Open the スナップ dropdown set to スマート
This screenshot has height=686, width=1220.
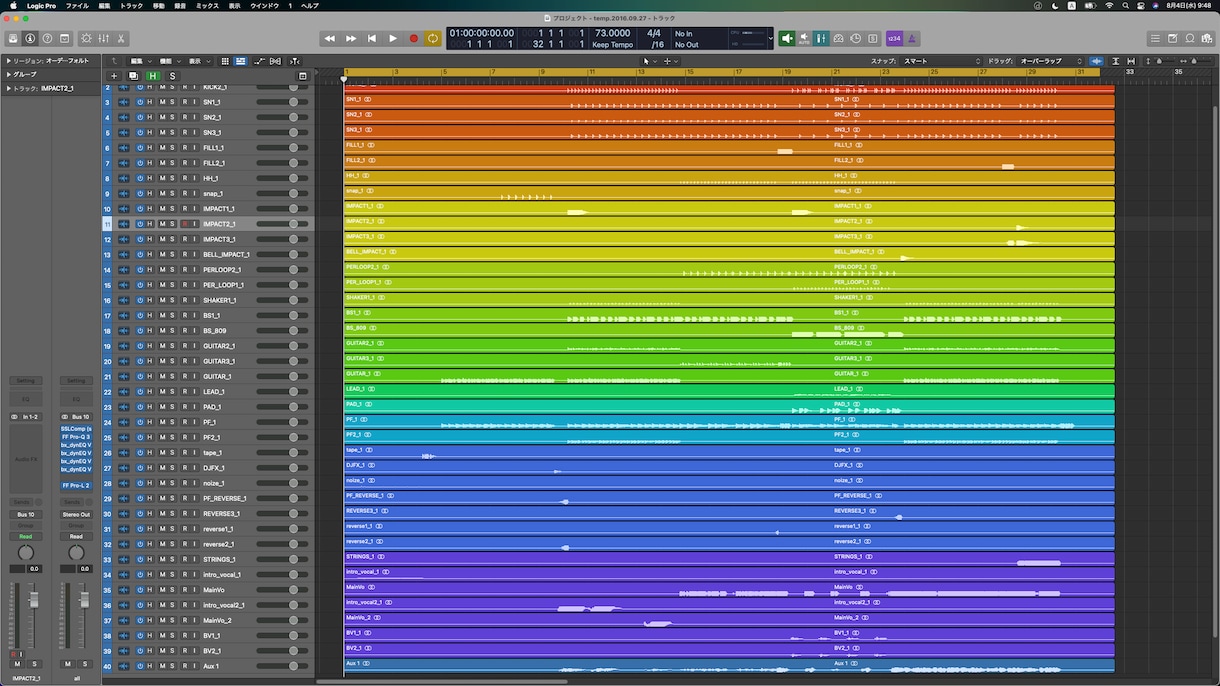942,61
